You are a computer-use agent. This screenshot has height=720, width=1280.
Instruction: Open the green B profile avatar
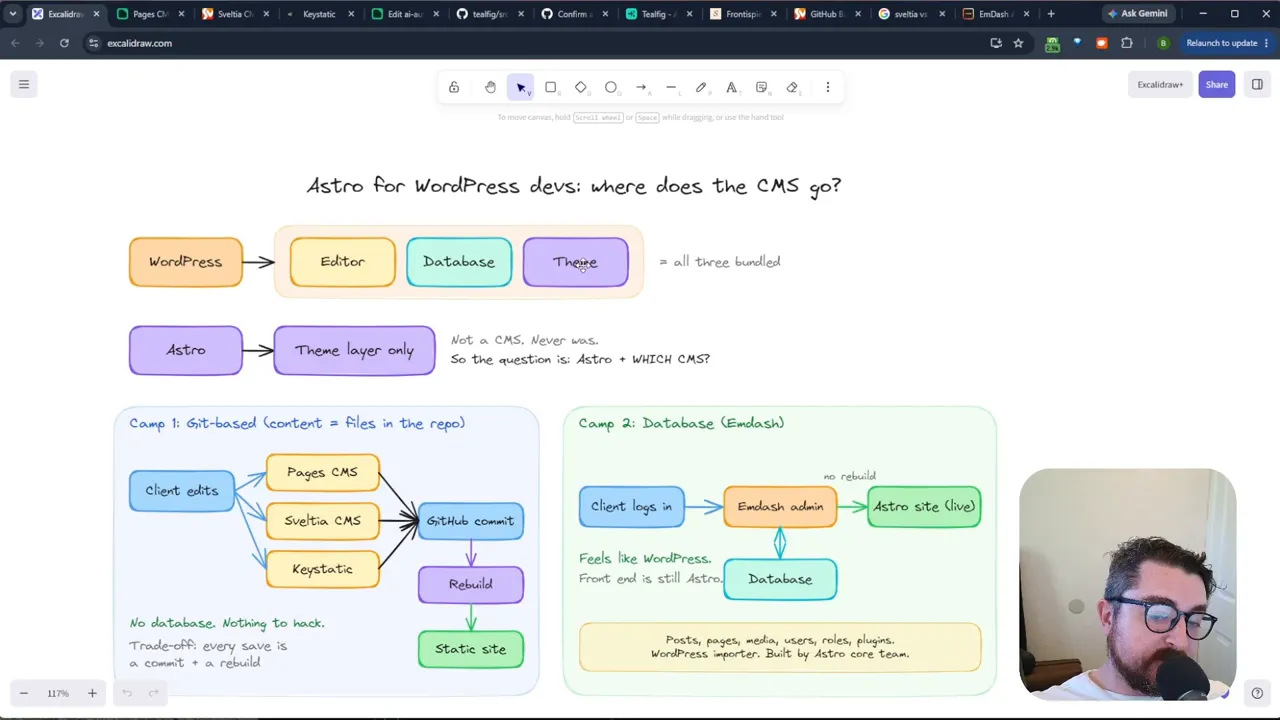pyautogui.click(x=1163, y=43)
